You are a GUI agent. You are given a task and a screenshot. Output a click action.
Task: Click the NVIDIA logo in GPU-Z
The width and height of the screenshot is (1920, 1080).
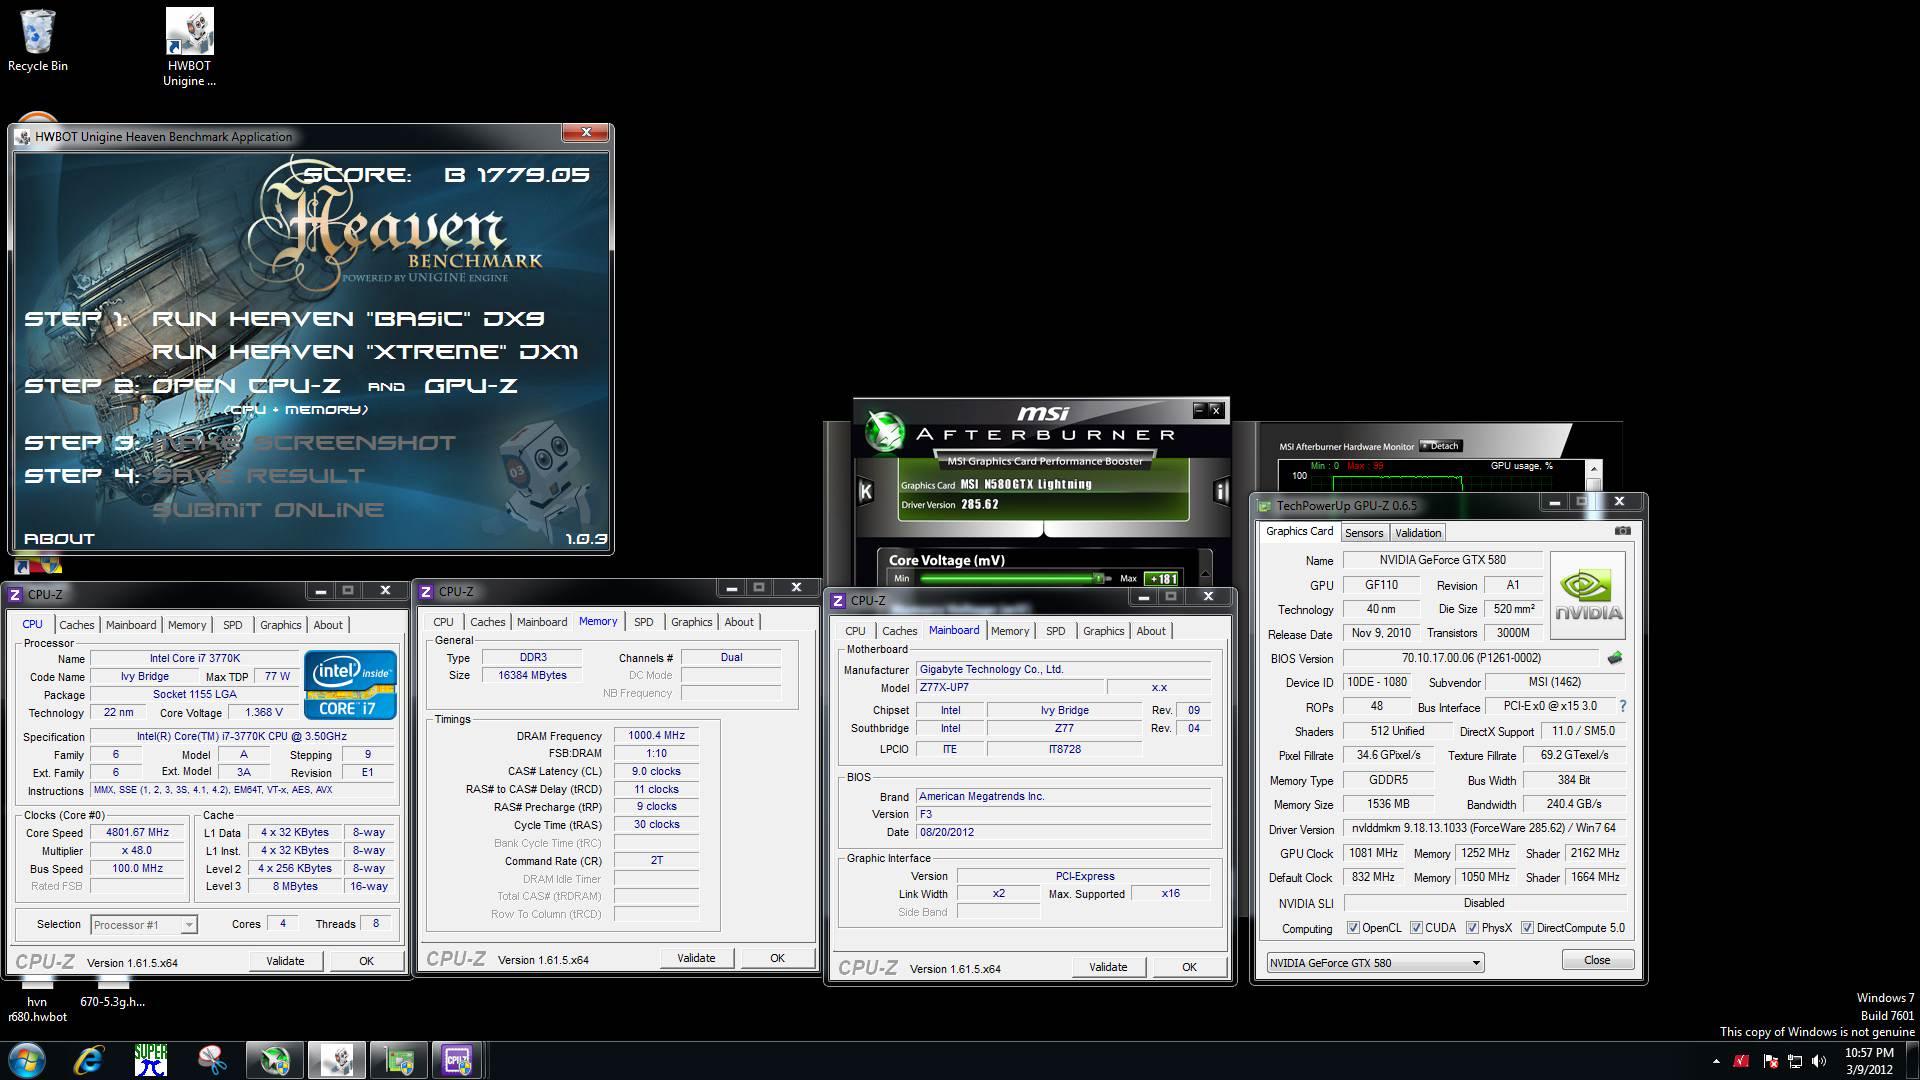1588,595
